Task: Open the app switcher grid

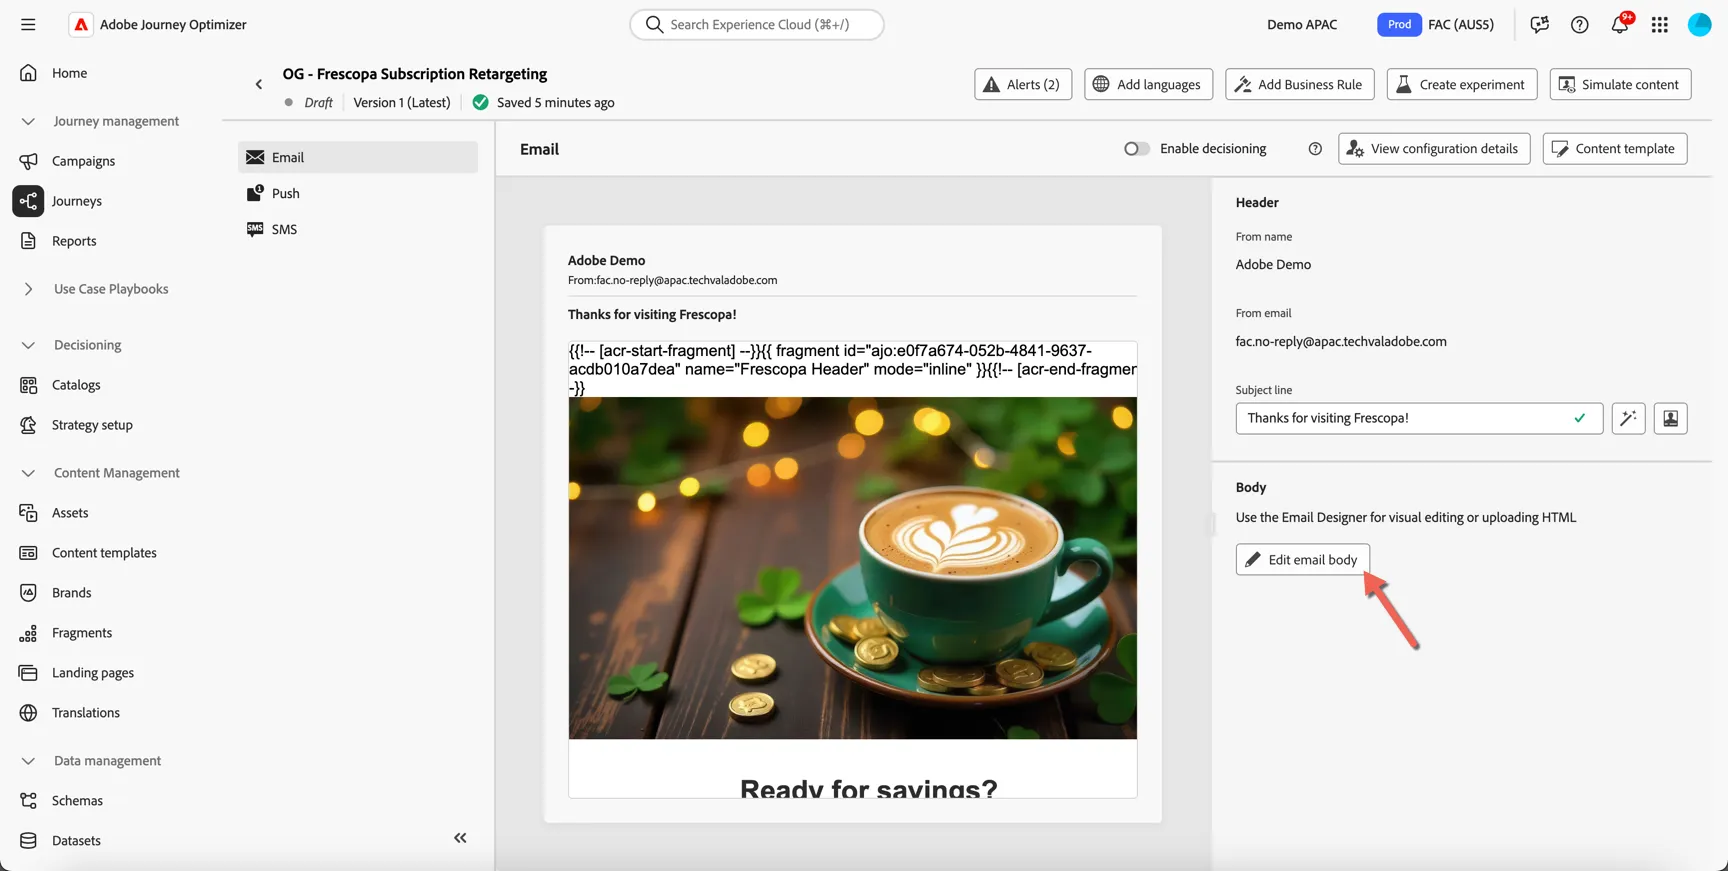Action: (1659, 24)
